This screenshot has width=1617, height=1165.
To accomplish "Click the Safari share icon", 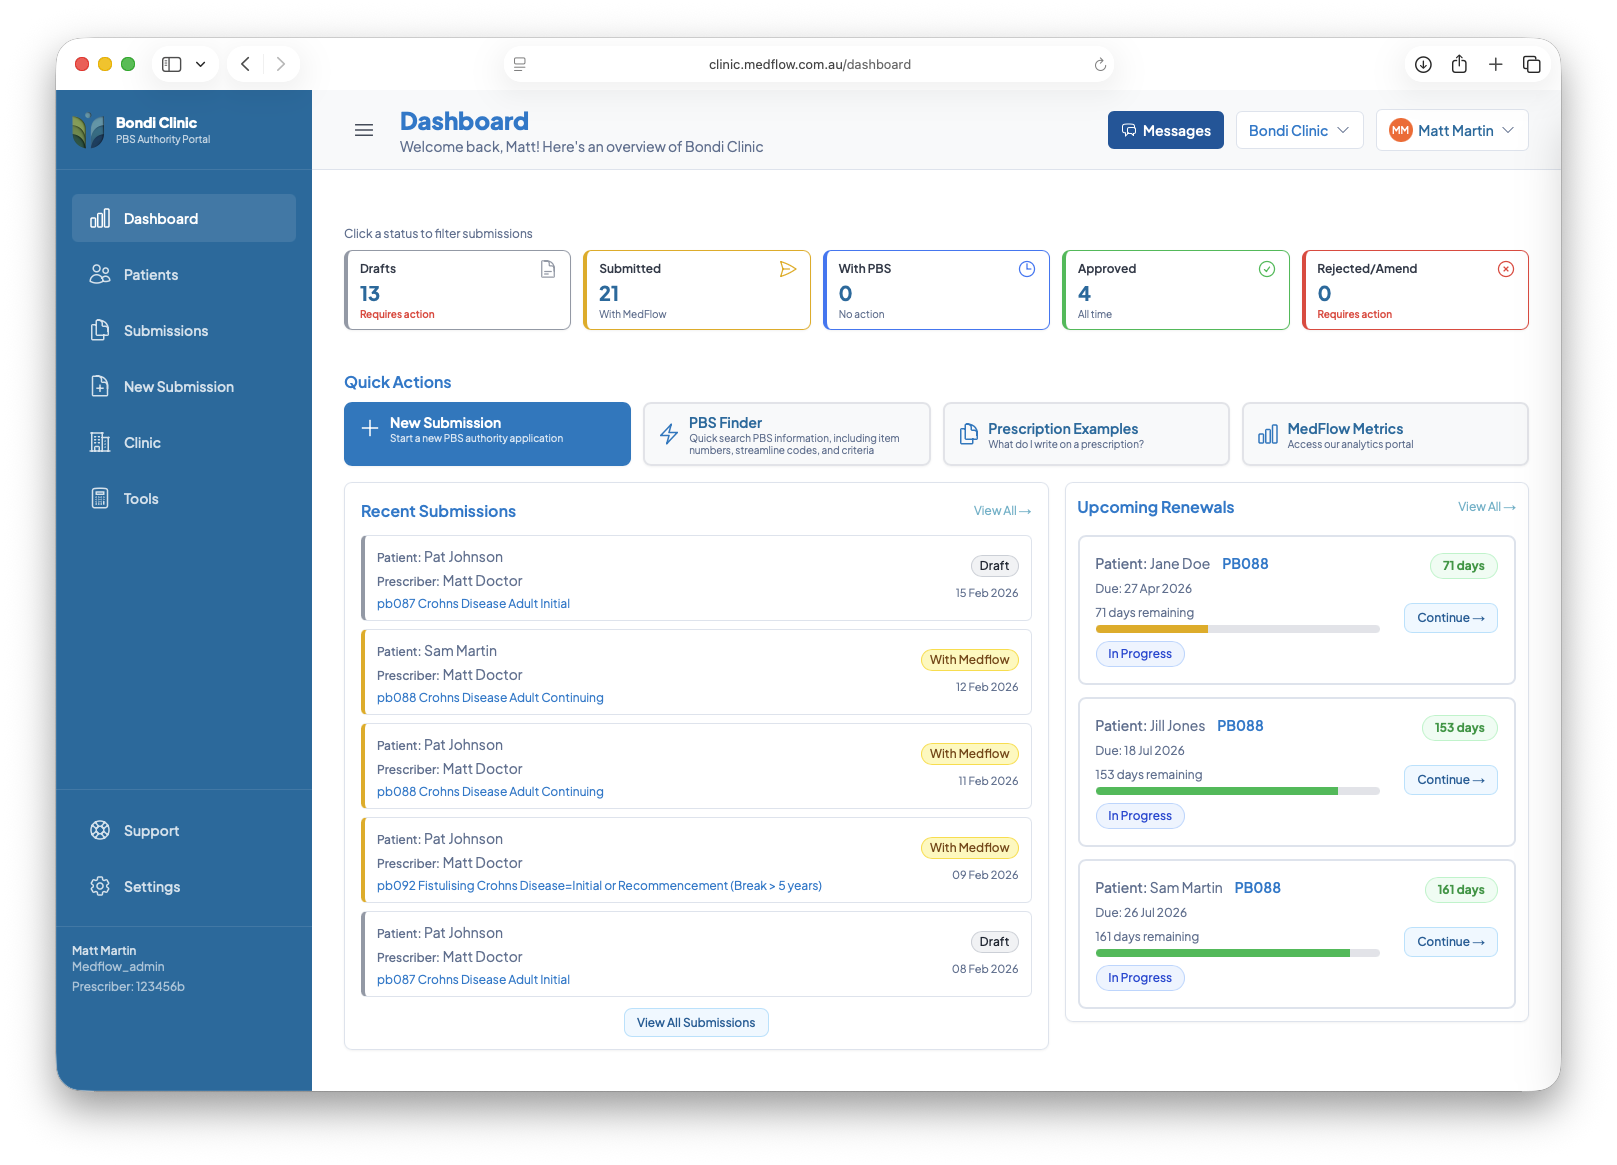I will (x=1459, y=64).
